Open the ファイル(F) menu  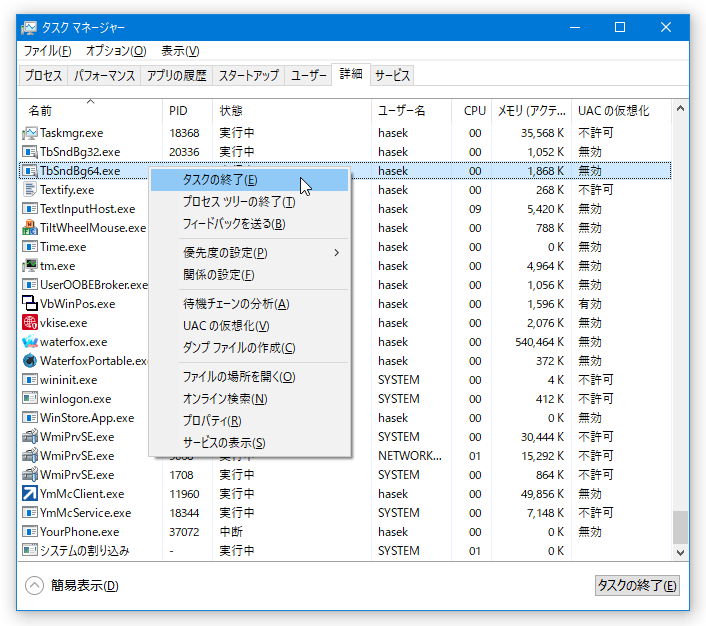47,51
